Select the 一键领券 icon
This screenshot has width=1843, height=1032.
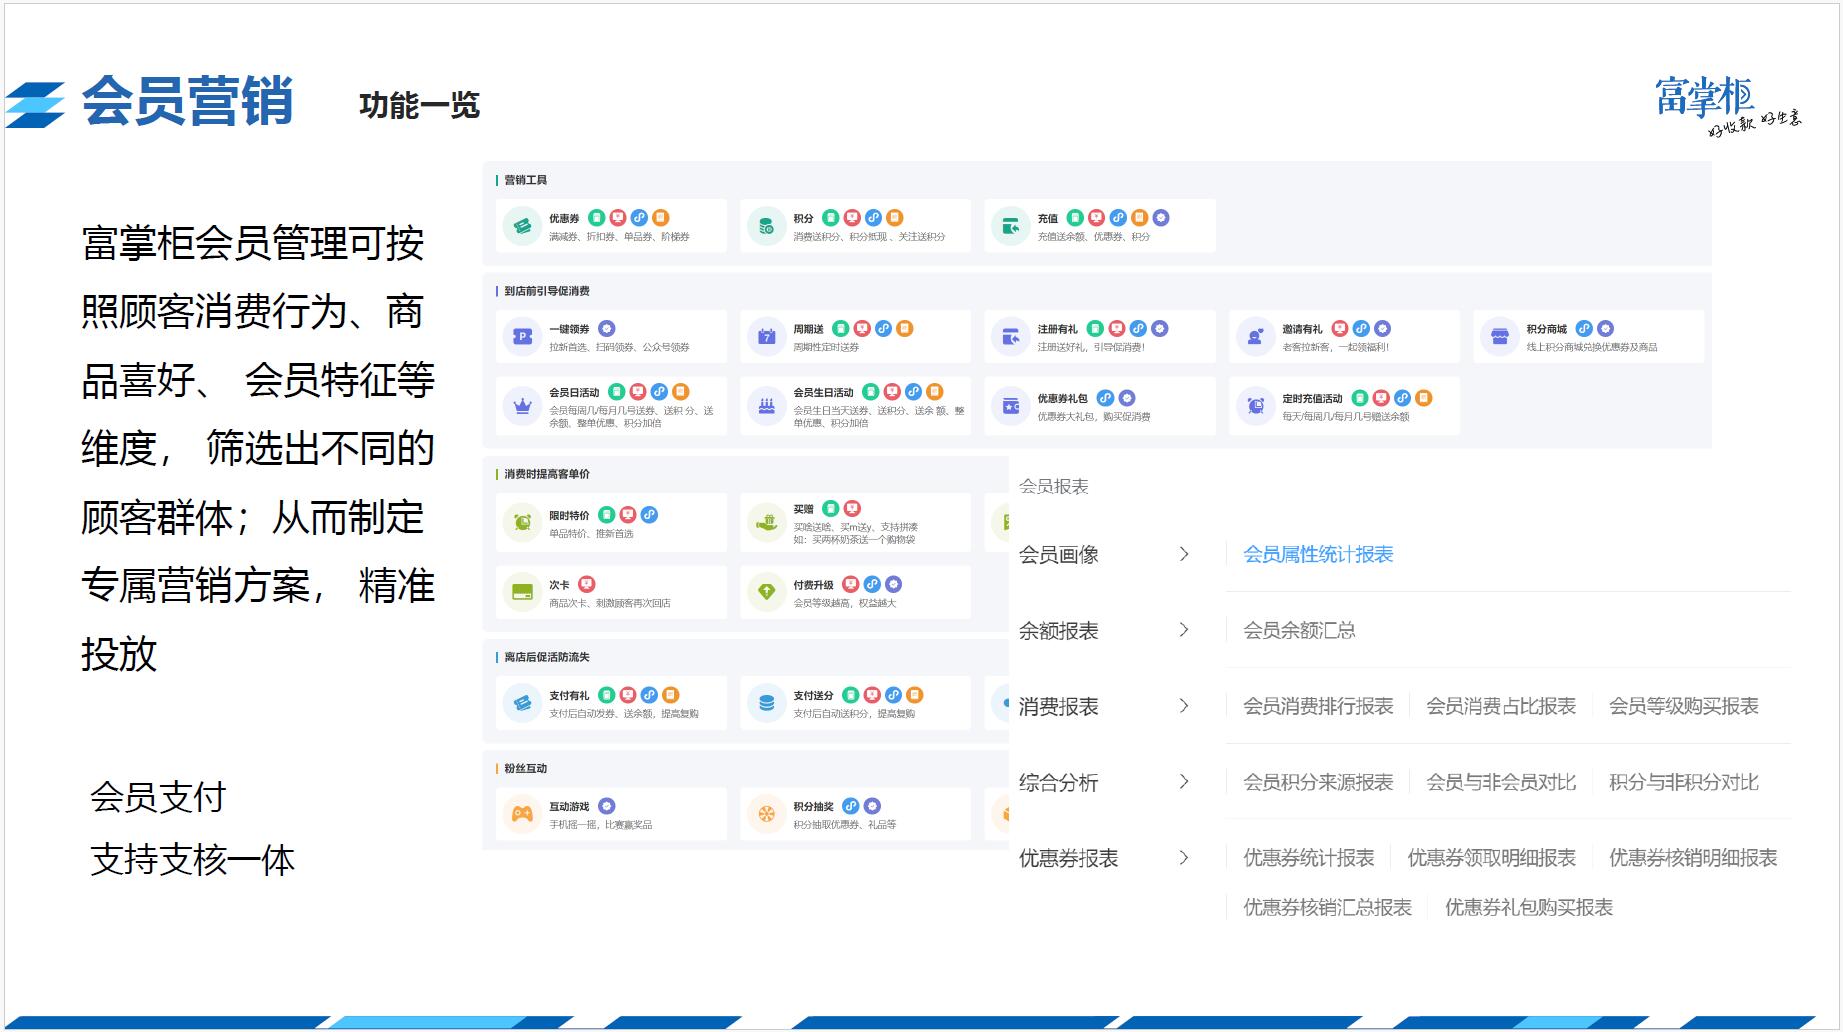click(522, 337)
